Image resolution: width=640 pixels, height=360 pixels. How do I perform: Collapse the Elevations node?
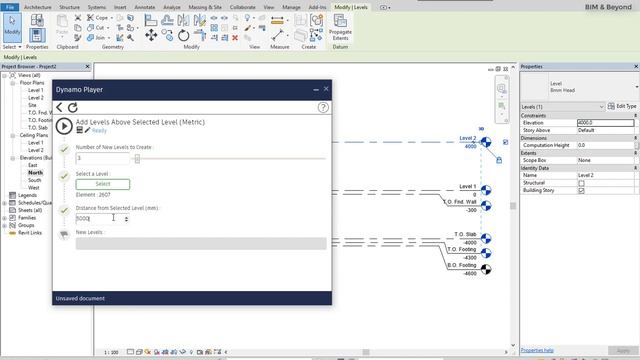pos(13,158)
